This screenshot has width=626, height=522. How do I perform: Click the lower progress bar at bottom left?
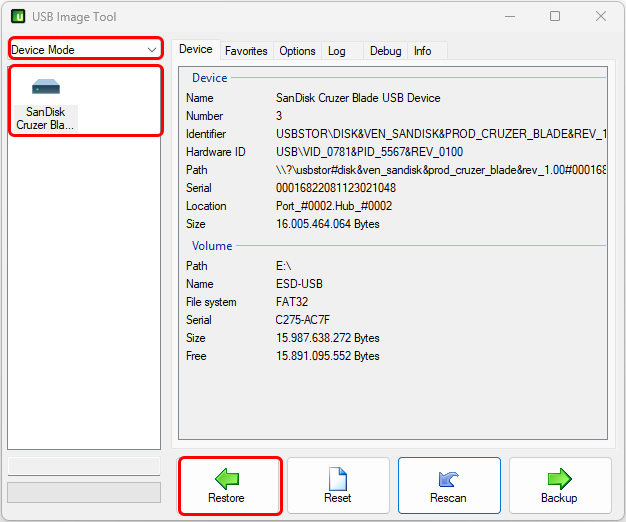coord(84,492)
